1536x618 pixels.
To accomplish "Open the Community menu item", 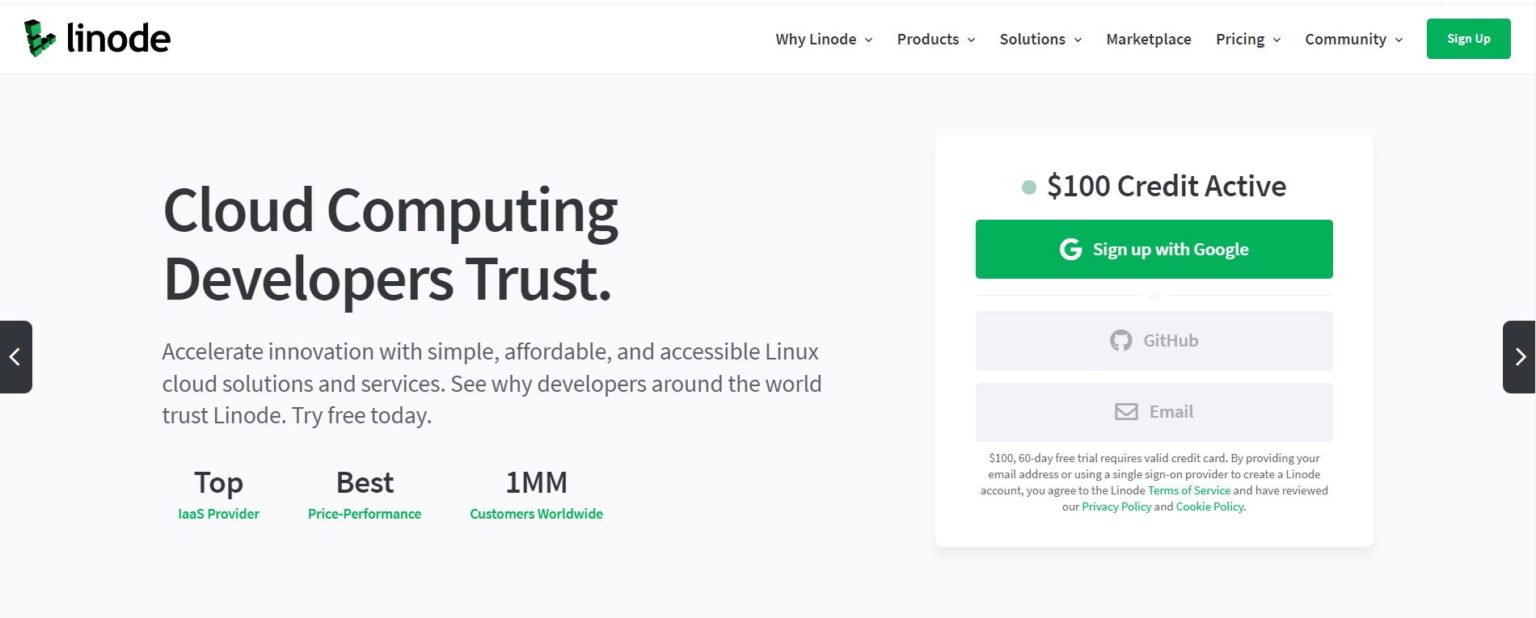I will coord(1344,39).
